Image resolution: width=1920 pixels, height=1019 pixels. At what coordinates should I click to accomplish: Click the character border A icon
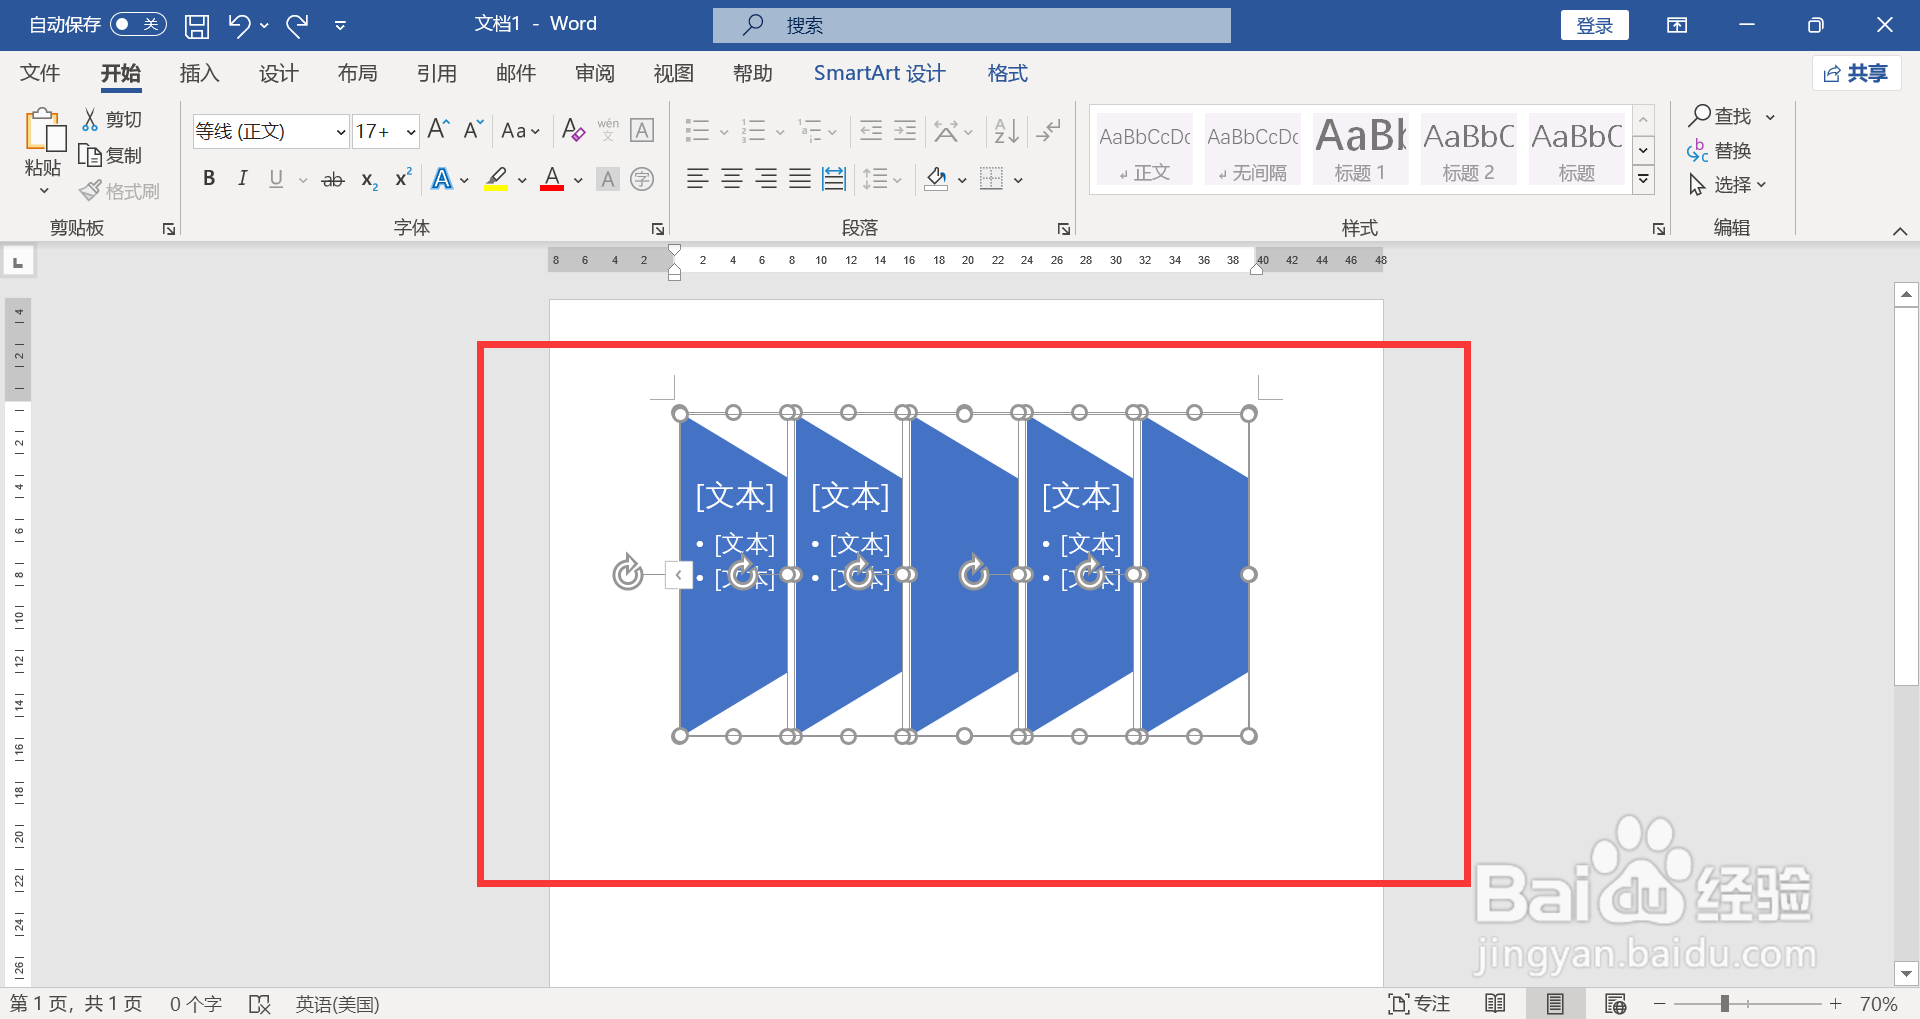[x=642, y=130]
